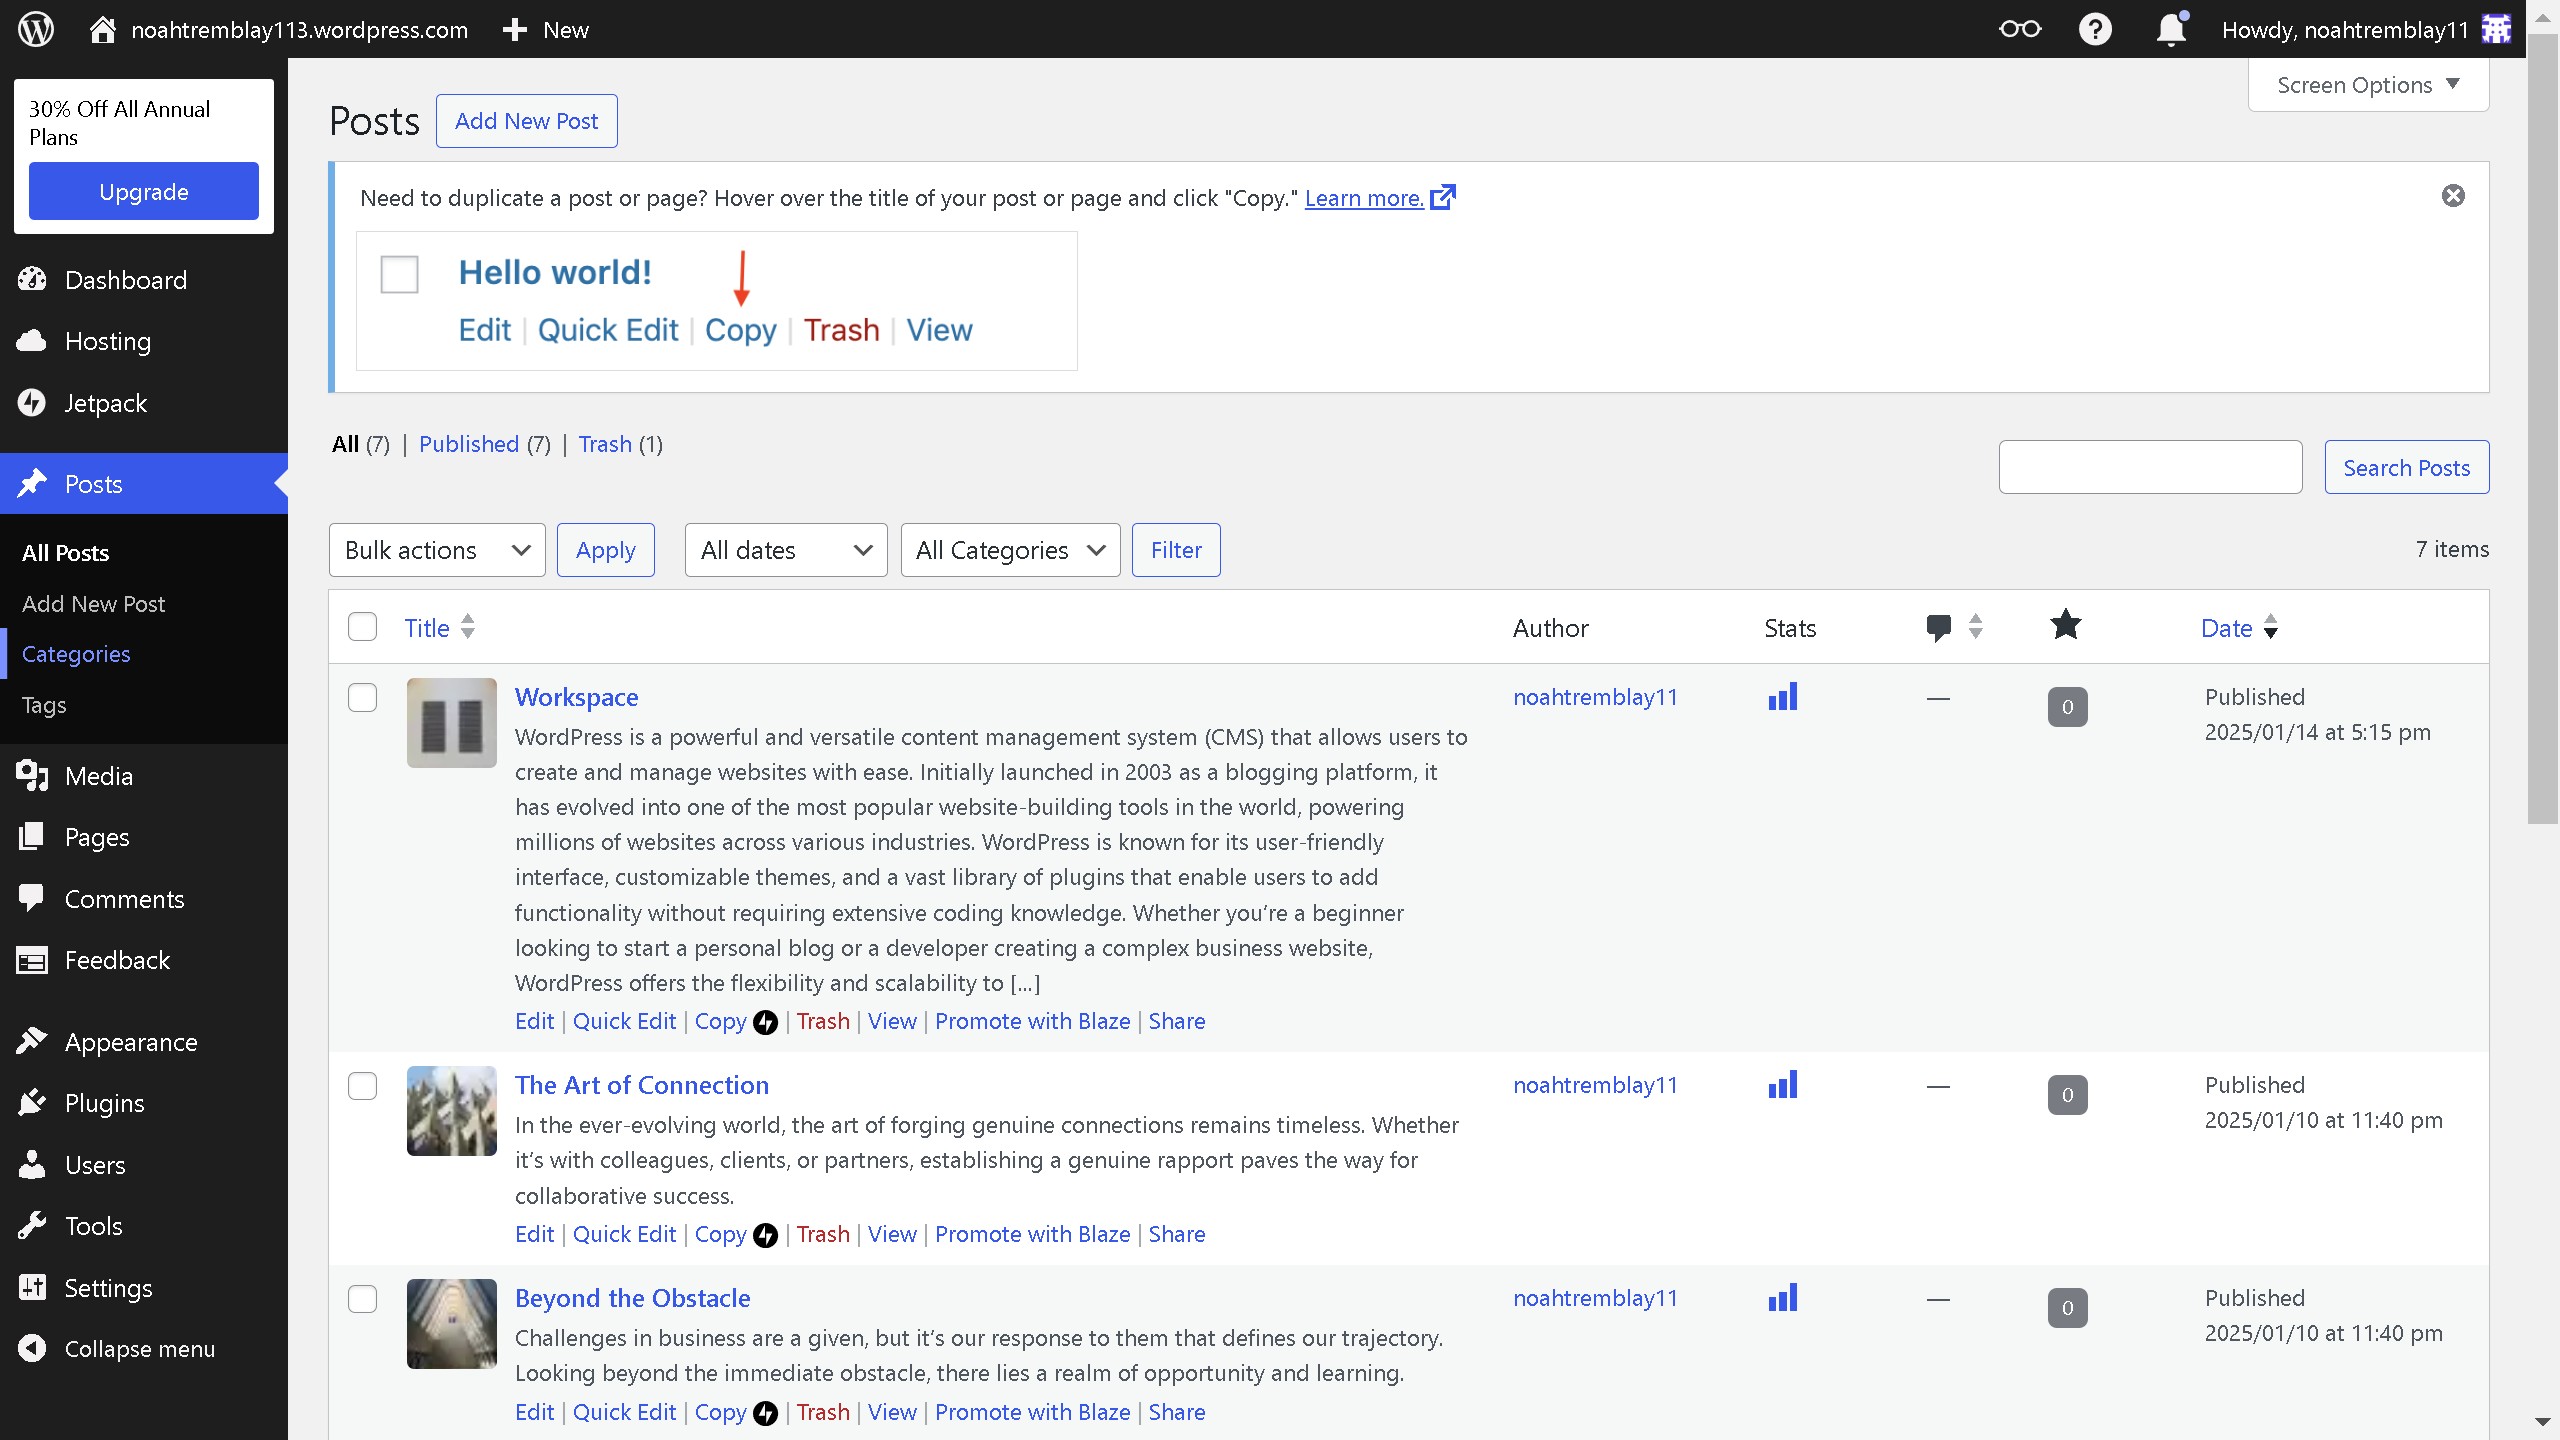Sort posts by the comments bubble icon
The height and width of the screenshot is (1440, 2560).
[x=1938, y=628]
